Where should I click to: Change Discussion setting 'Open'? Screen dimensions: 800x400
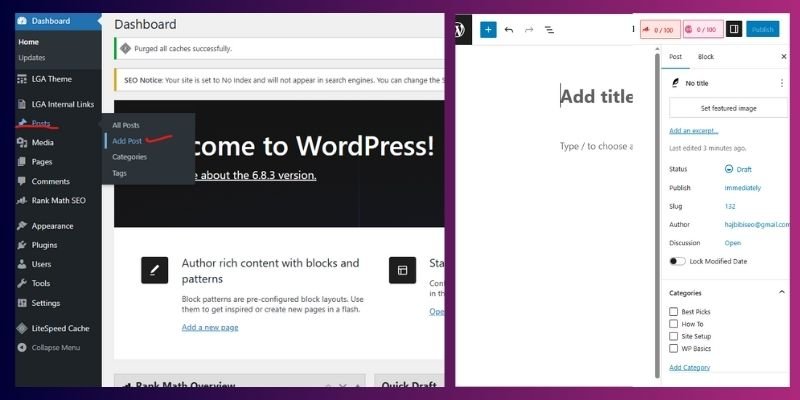click(733, 243)
